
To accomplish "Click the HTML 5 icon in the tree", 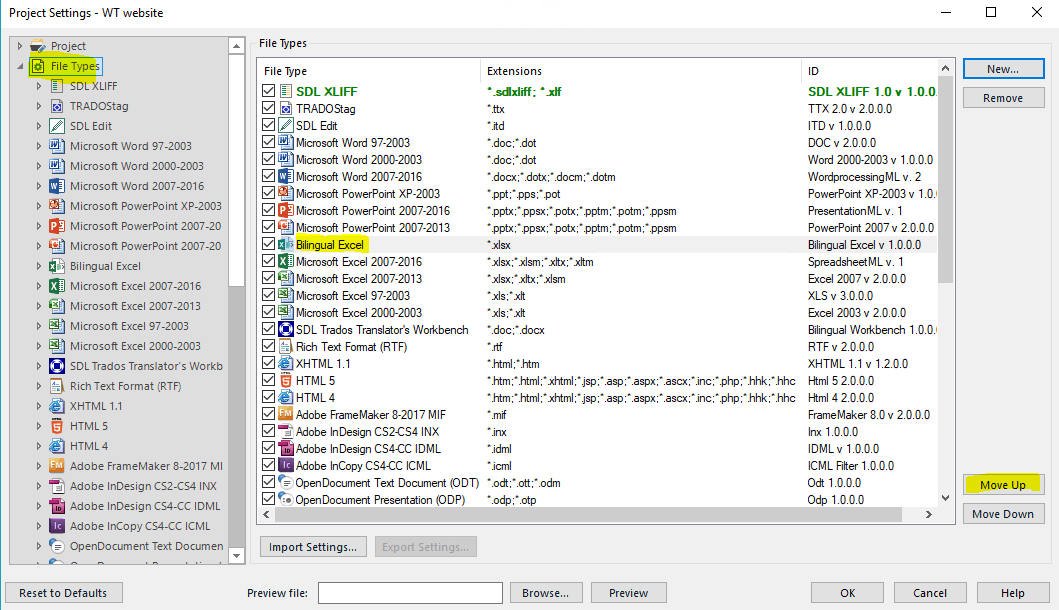I will [57, 426].
